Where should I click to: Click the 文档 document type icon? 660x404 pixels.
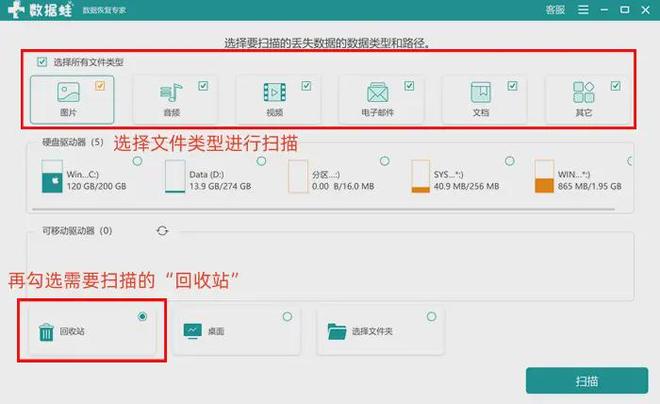coord(481,92)
